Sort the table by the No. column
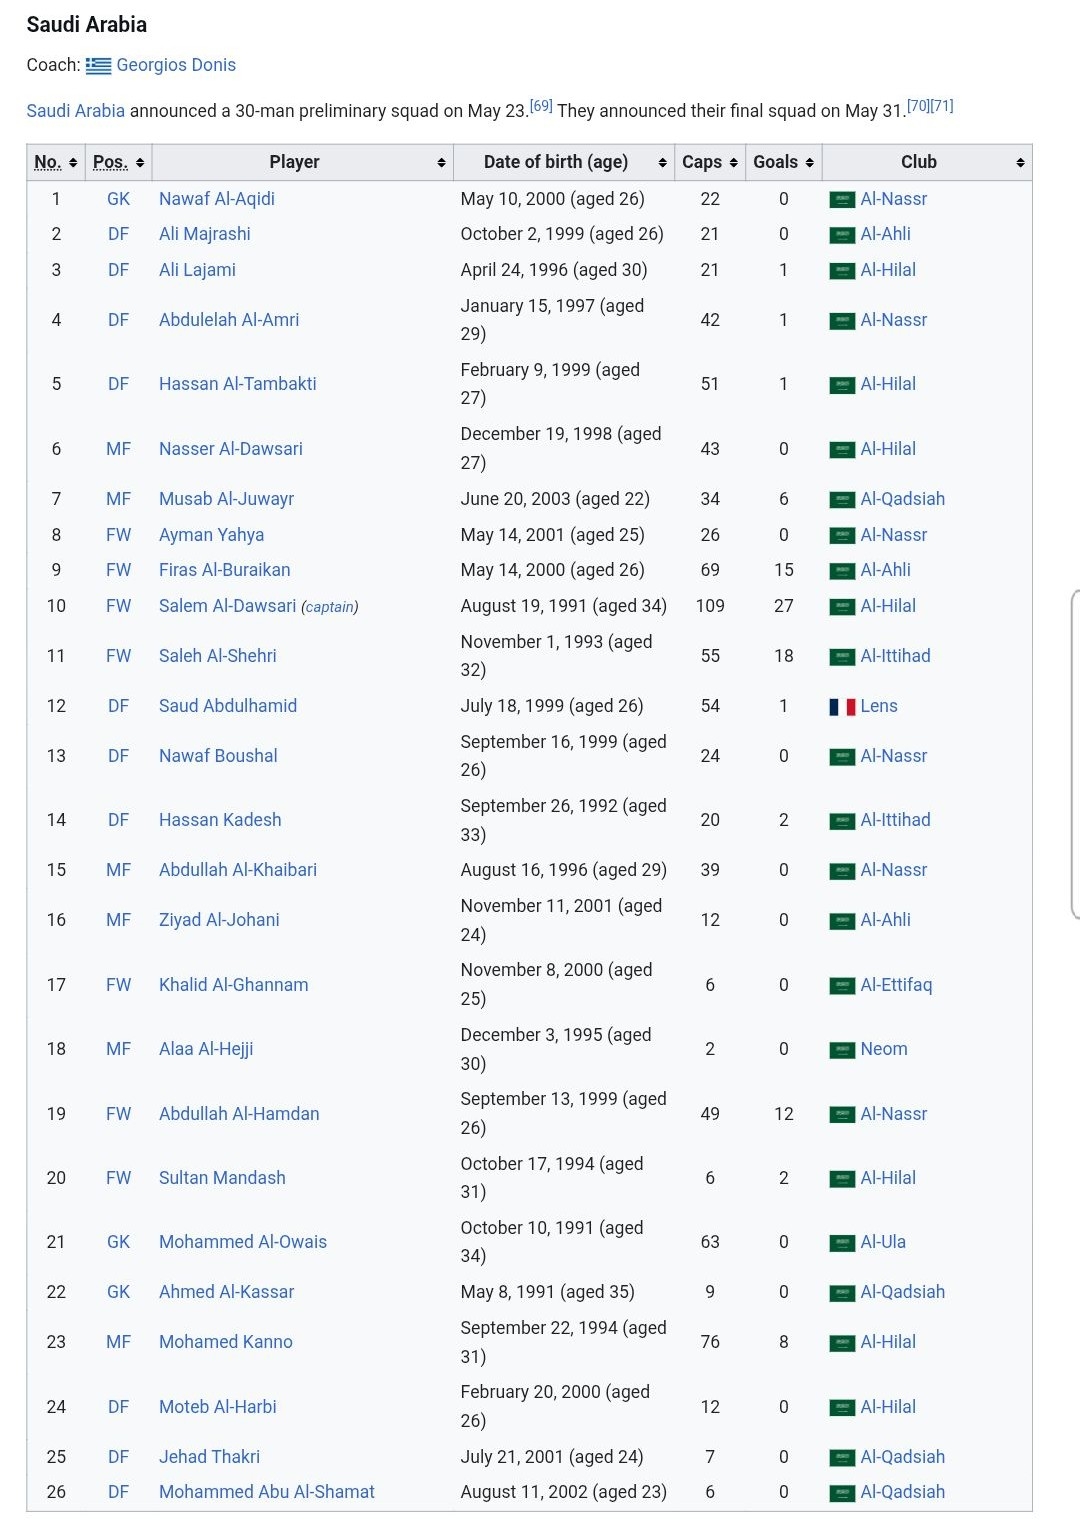Screen dimensions: 1080x1533 (x=56, y=162)
